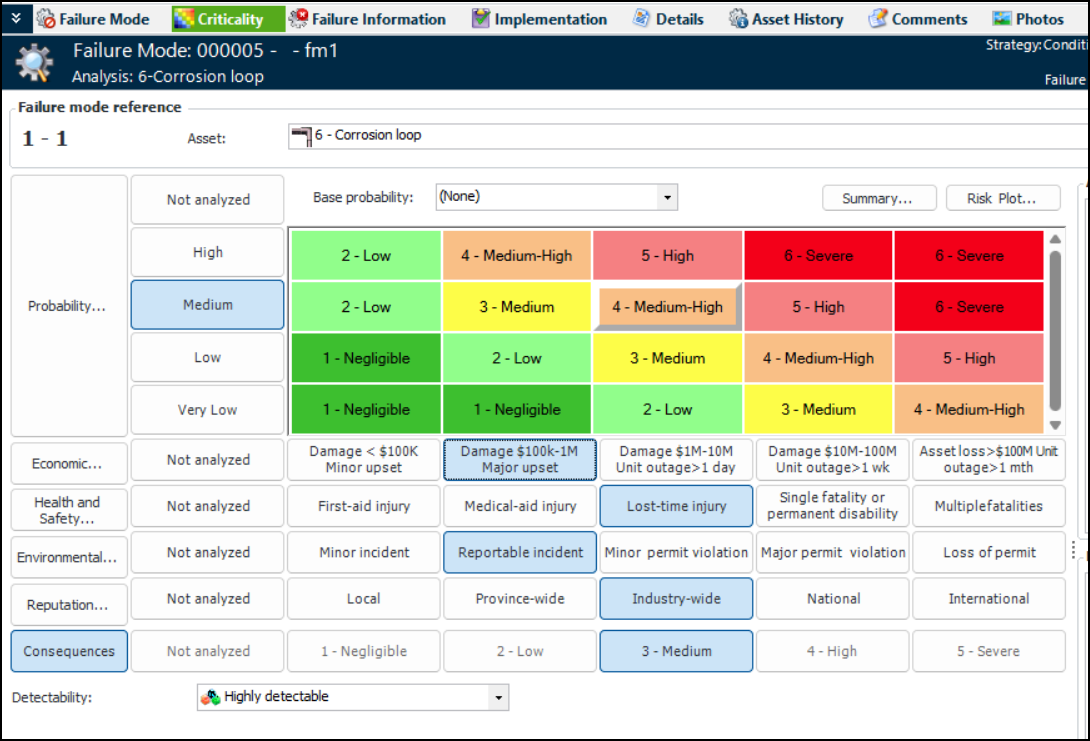The width and height of the screenshot is (1090, 741).
Task: Click the Summary... button
Action: point(878,199)
